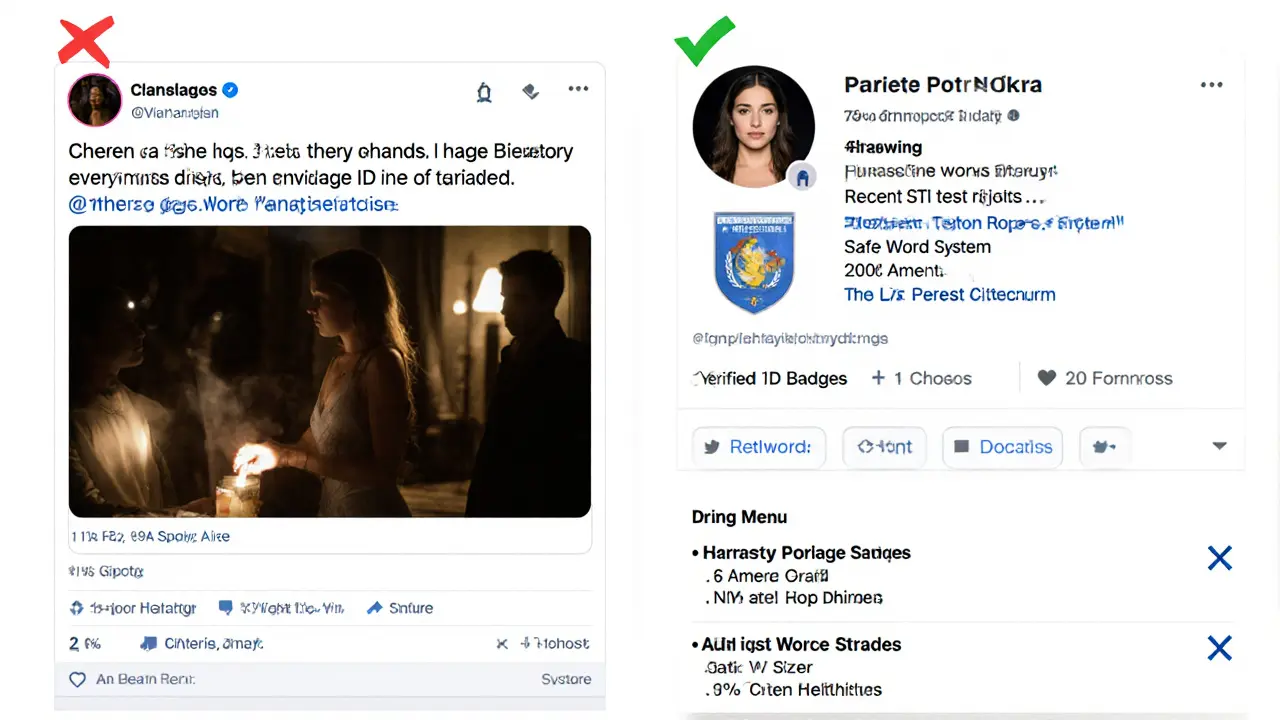Open the three-dot menu on the tweet
The image size is (1280, 720).
(578, 89)
